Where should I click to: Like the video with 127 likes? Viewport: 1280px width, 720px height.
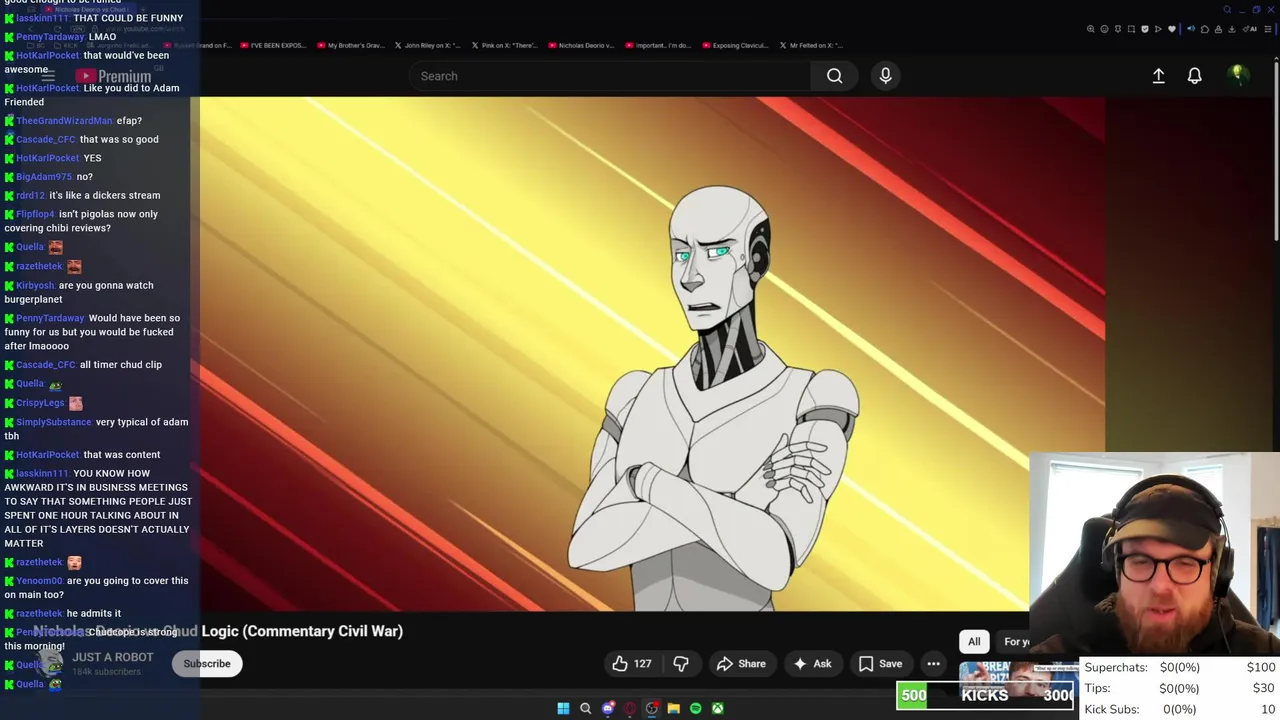pyautogui.click(x=632, y=664)
